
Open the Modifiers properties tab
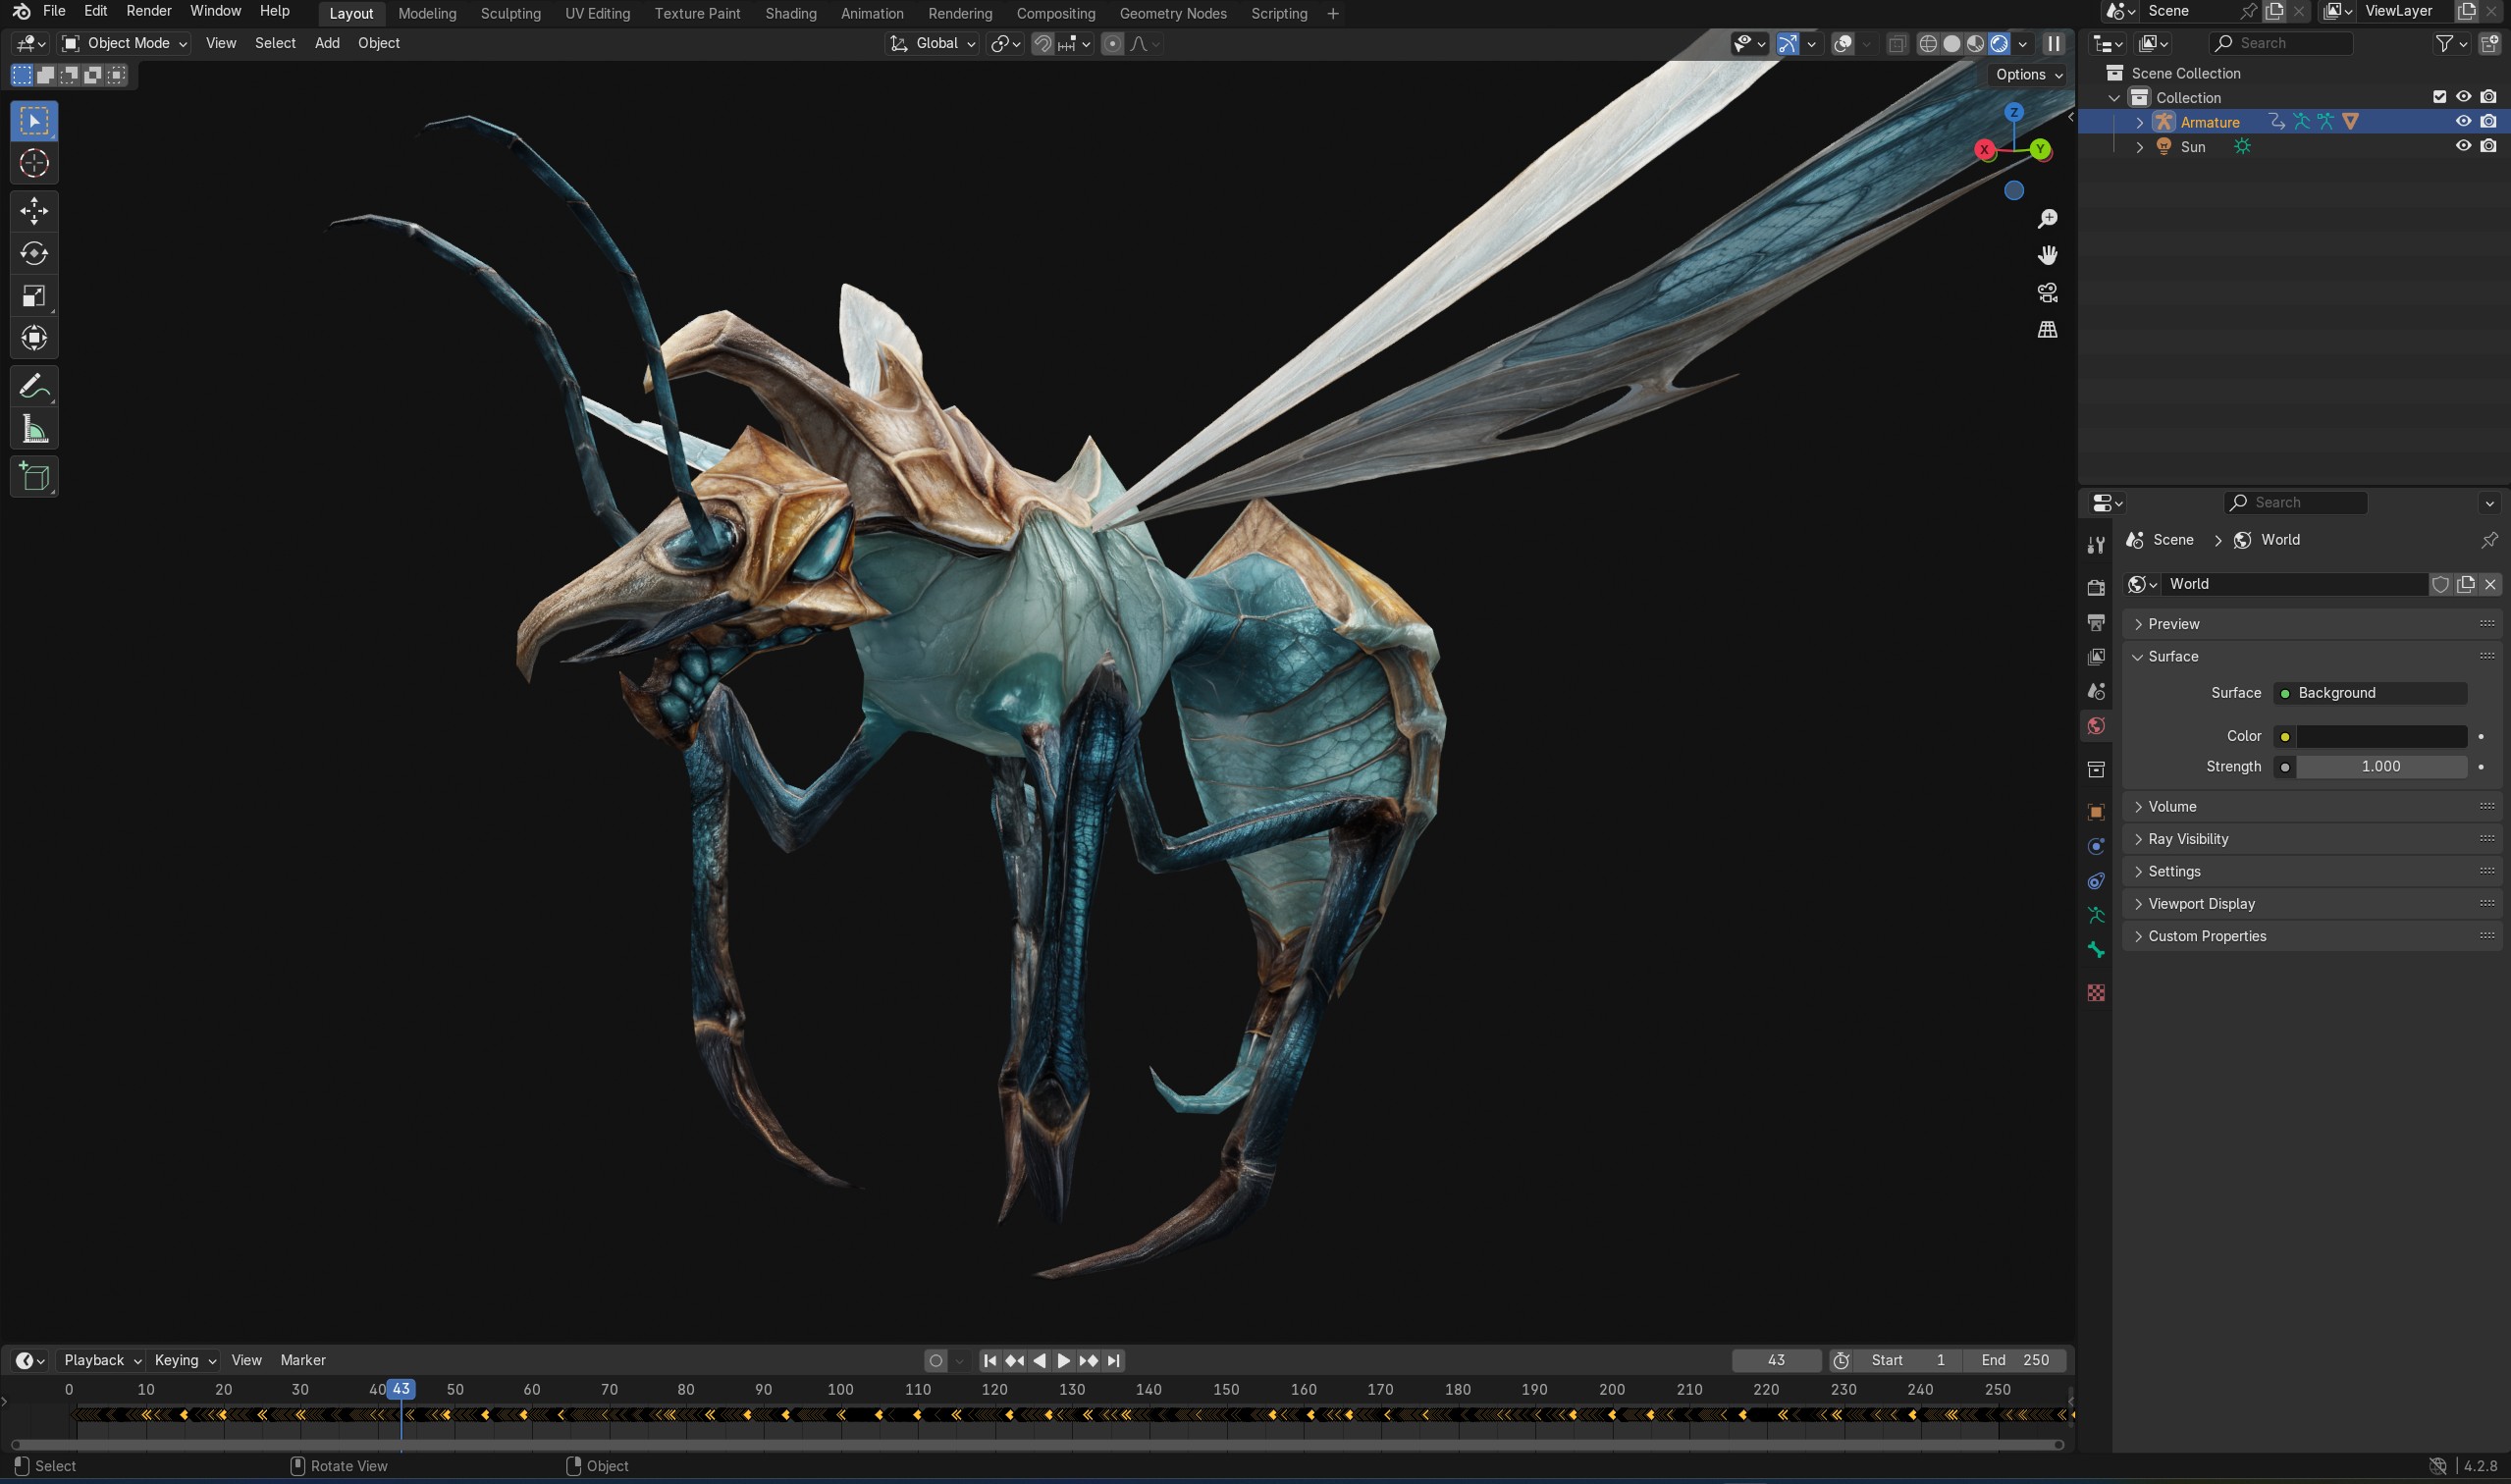click(x=2096, y=846)
